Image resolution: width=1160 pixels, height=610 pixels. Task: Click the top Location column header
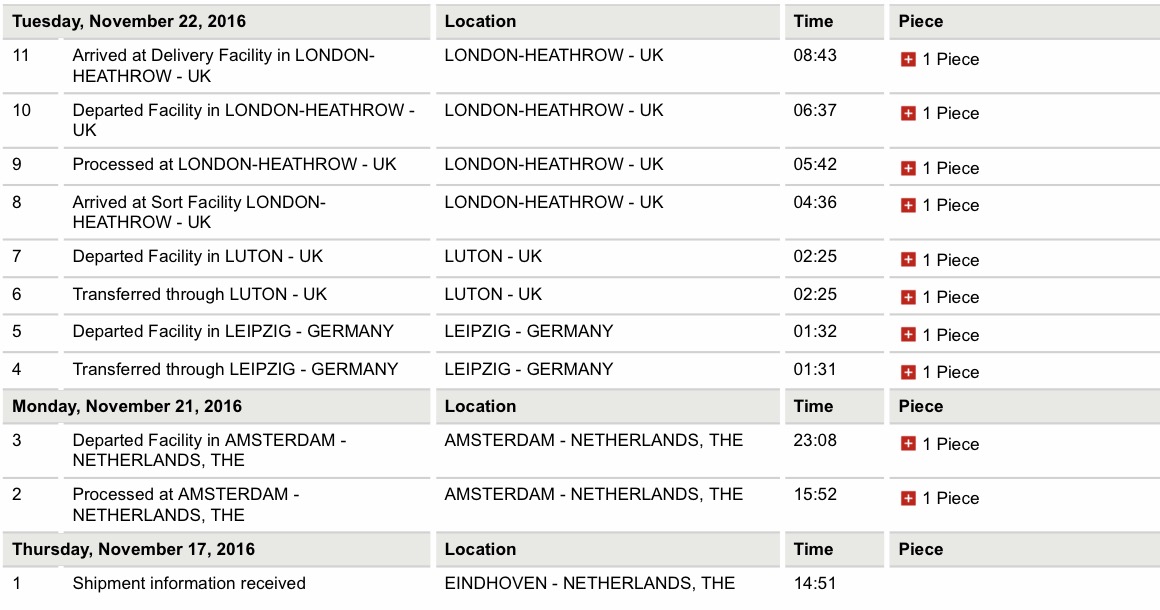(480, 21)
